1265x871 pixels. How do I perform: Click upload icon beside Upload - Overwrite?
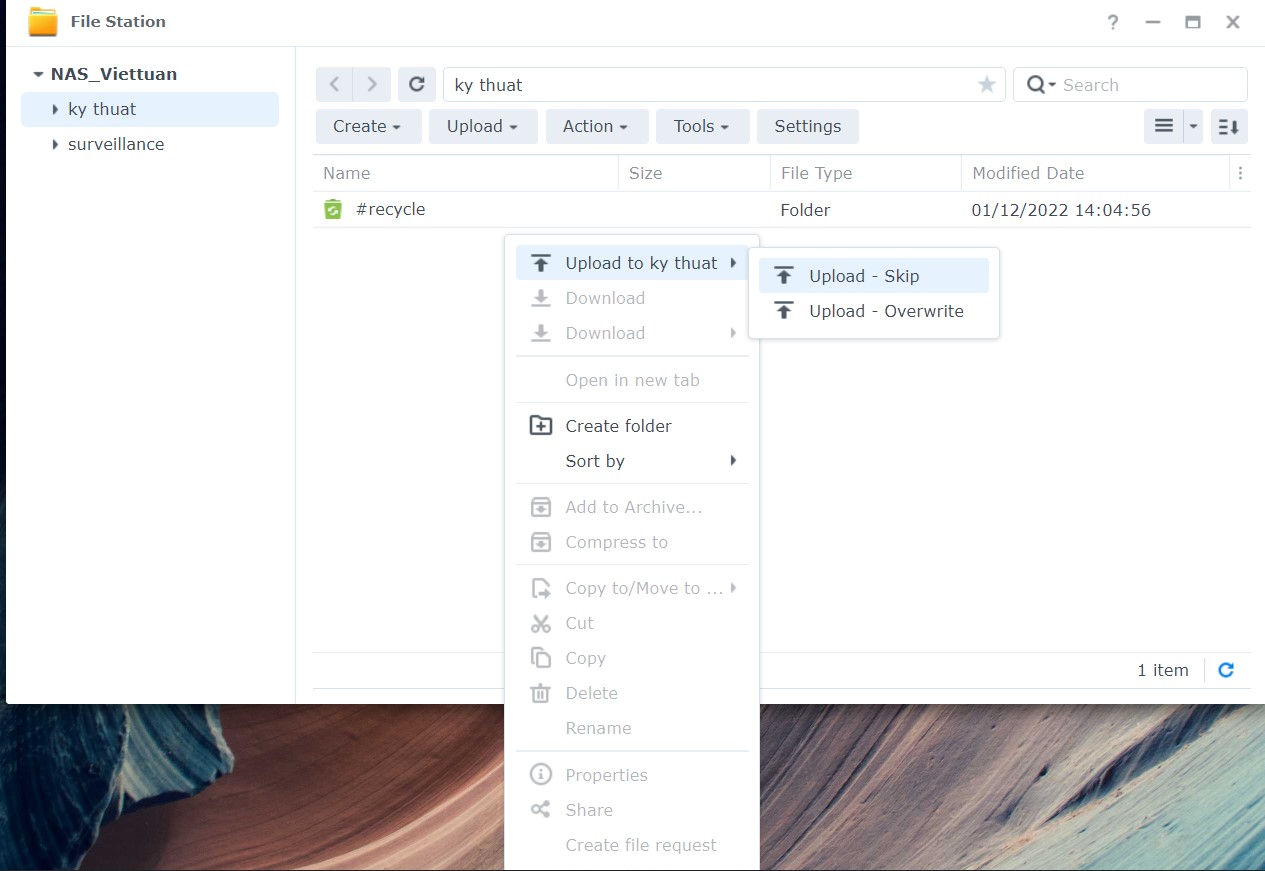785,311
